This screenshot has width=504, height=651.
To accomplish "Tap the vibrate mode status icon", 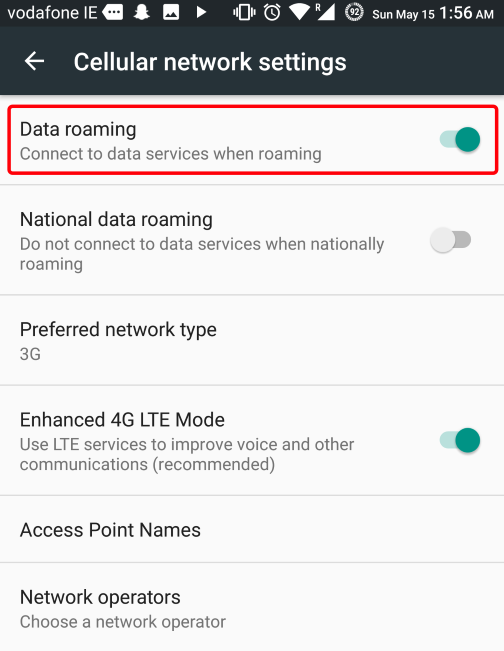I will [244, 12].
